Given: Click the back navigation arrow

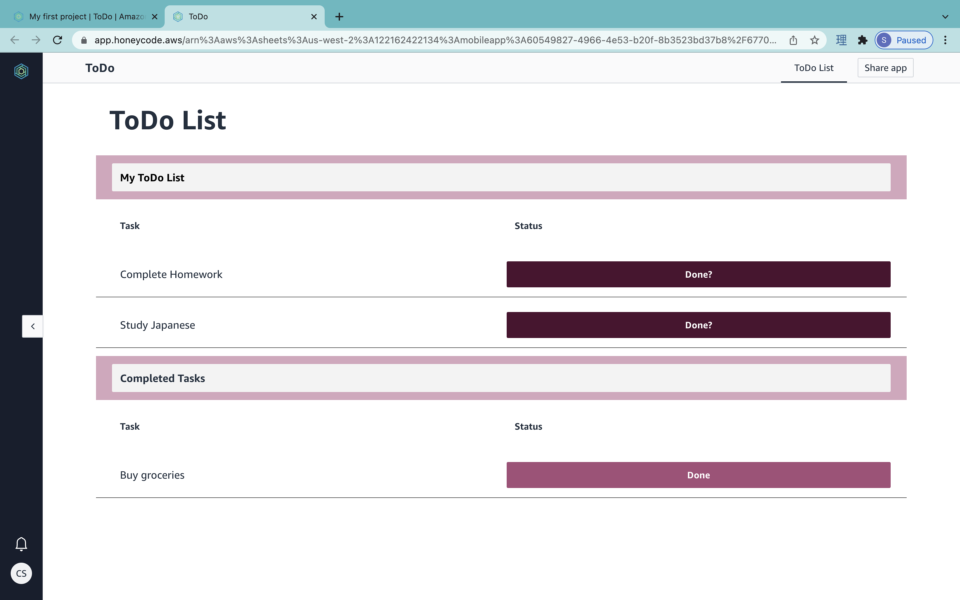Looking at the screenshot, I should [15, 40].
